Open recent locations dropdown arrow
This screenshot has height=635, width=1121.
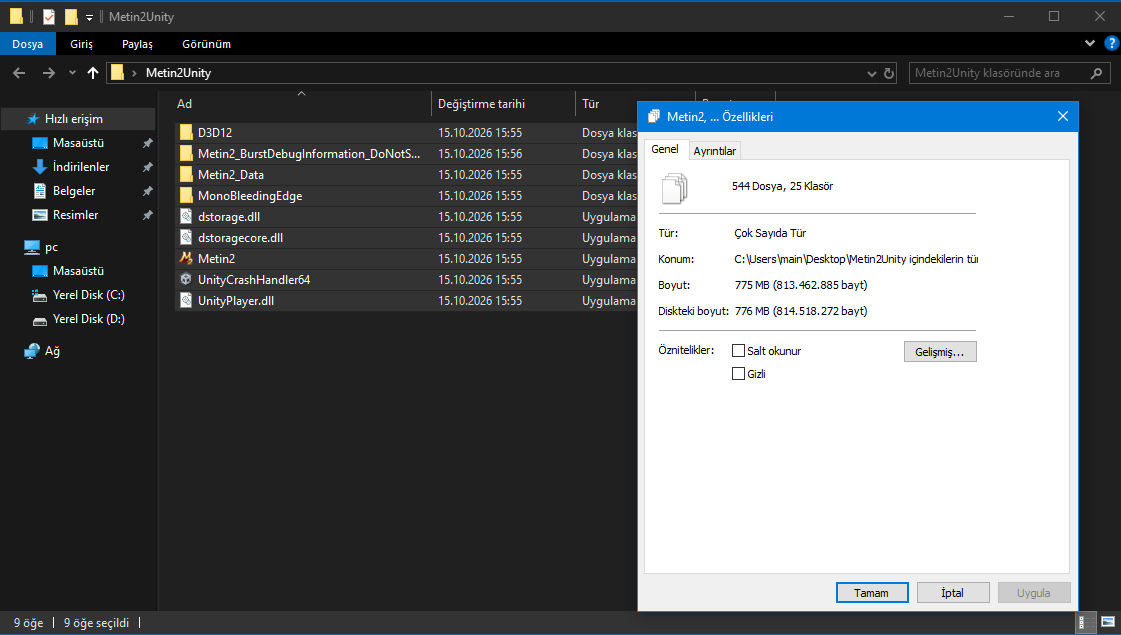[x=72, y=73]
